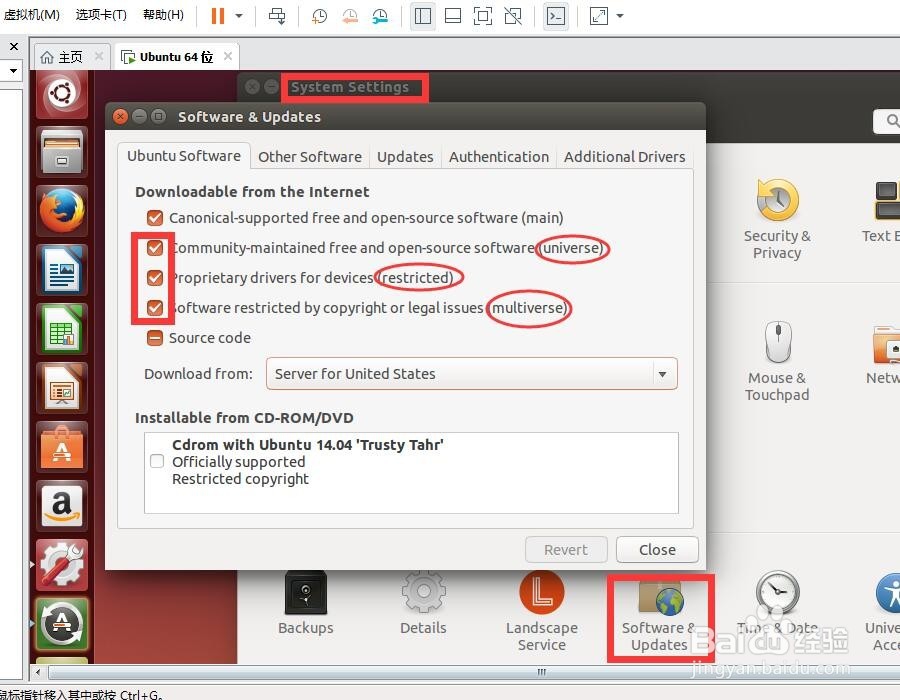Revert to previous snapshot icon
This screenshot has width=900, height=700.
350,15
